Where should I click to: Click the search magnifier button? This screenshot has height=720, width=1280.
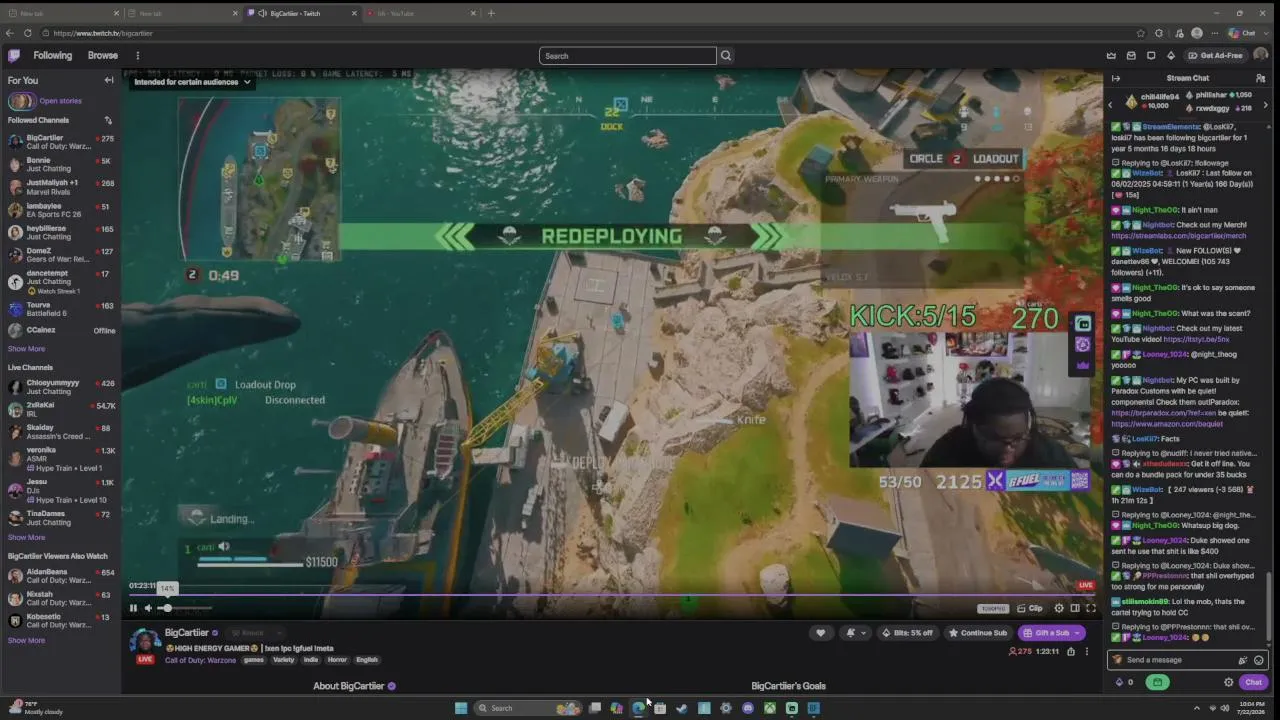[726, 56]
